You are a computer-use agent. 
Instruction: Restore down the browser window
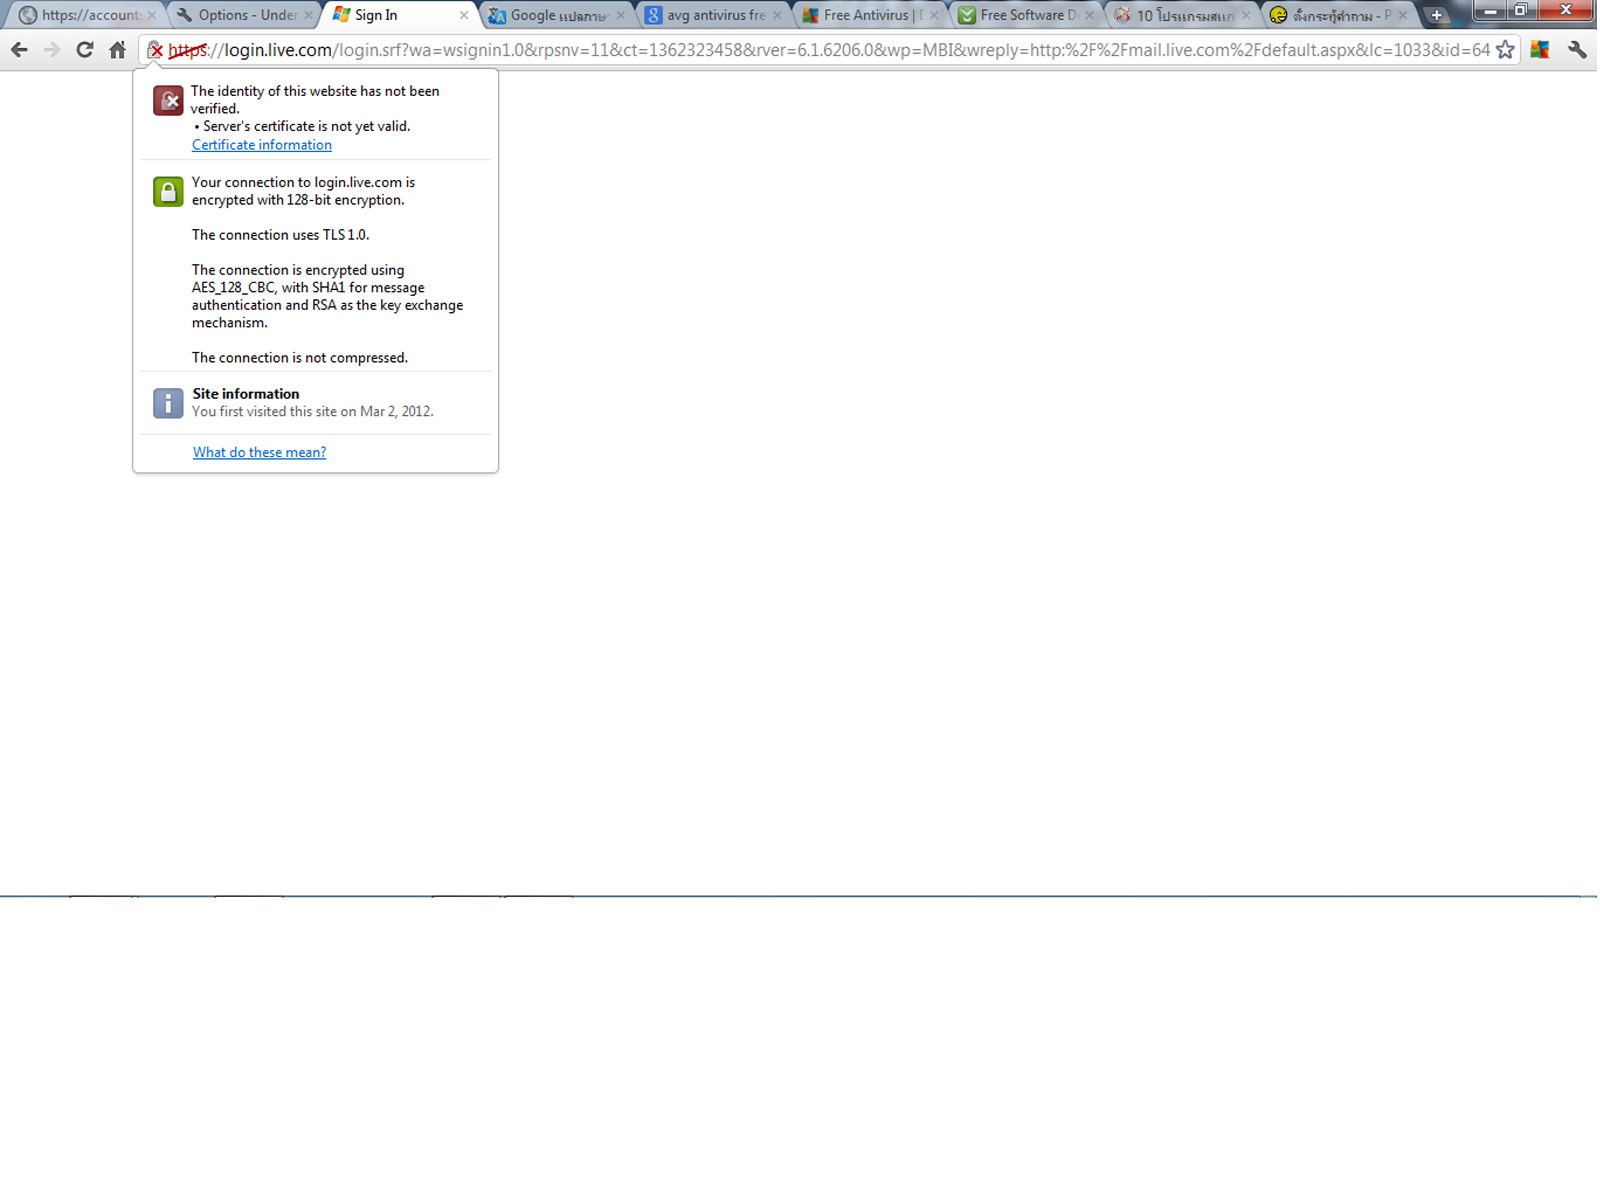coord(1521,10)
